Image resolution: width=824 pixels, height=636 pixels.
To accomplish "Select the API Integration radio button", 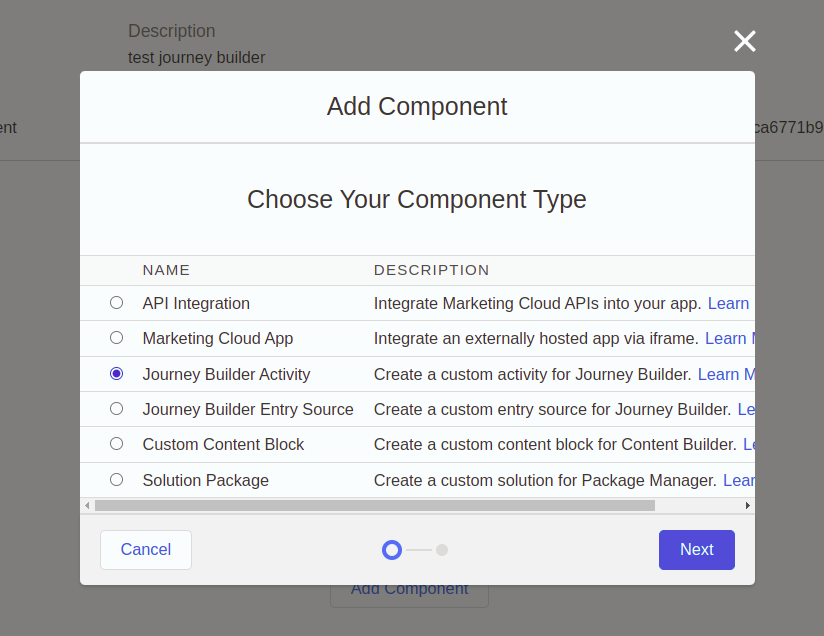I will point(117,303).
